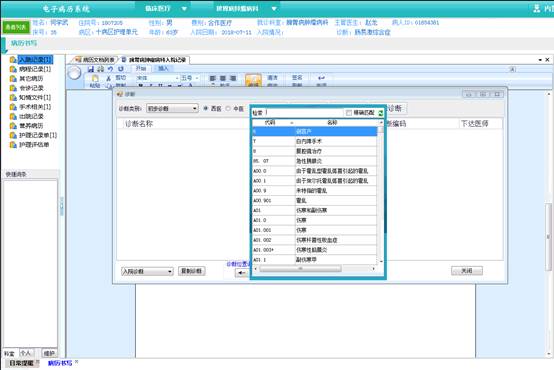Image resolution: width=554 pixels, height=370 pixels.
Task: Open the font name dropdown in ribbon
Action: pos(177,78)
